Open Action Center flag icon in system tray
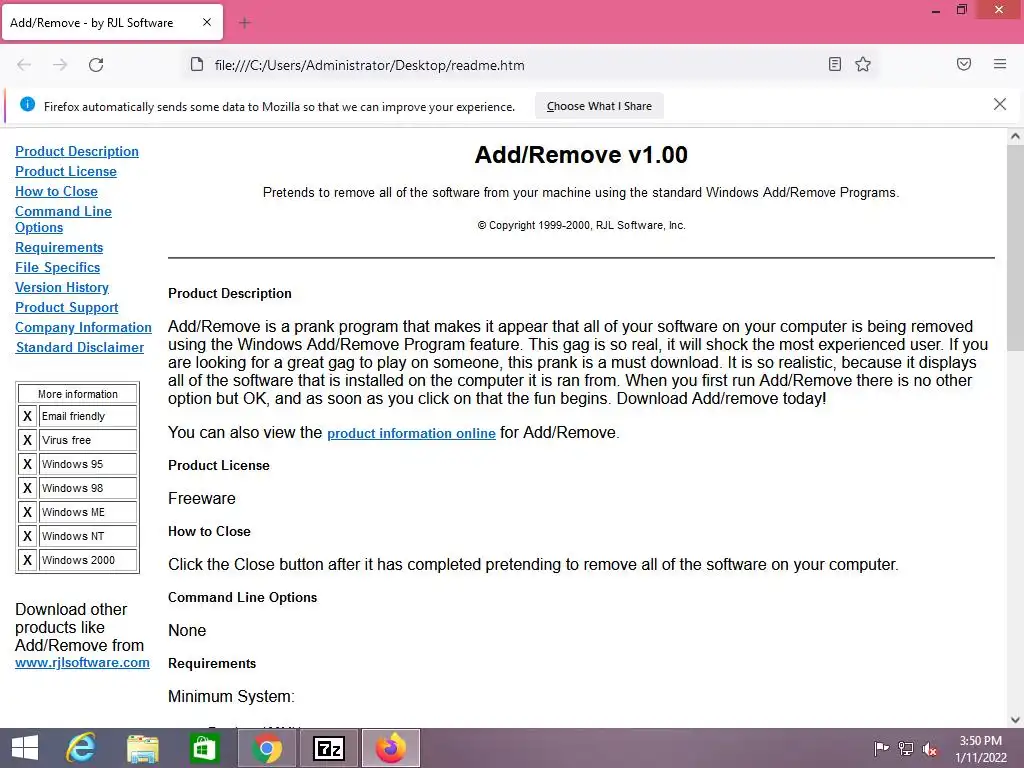 tap(881, 748)
